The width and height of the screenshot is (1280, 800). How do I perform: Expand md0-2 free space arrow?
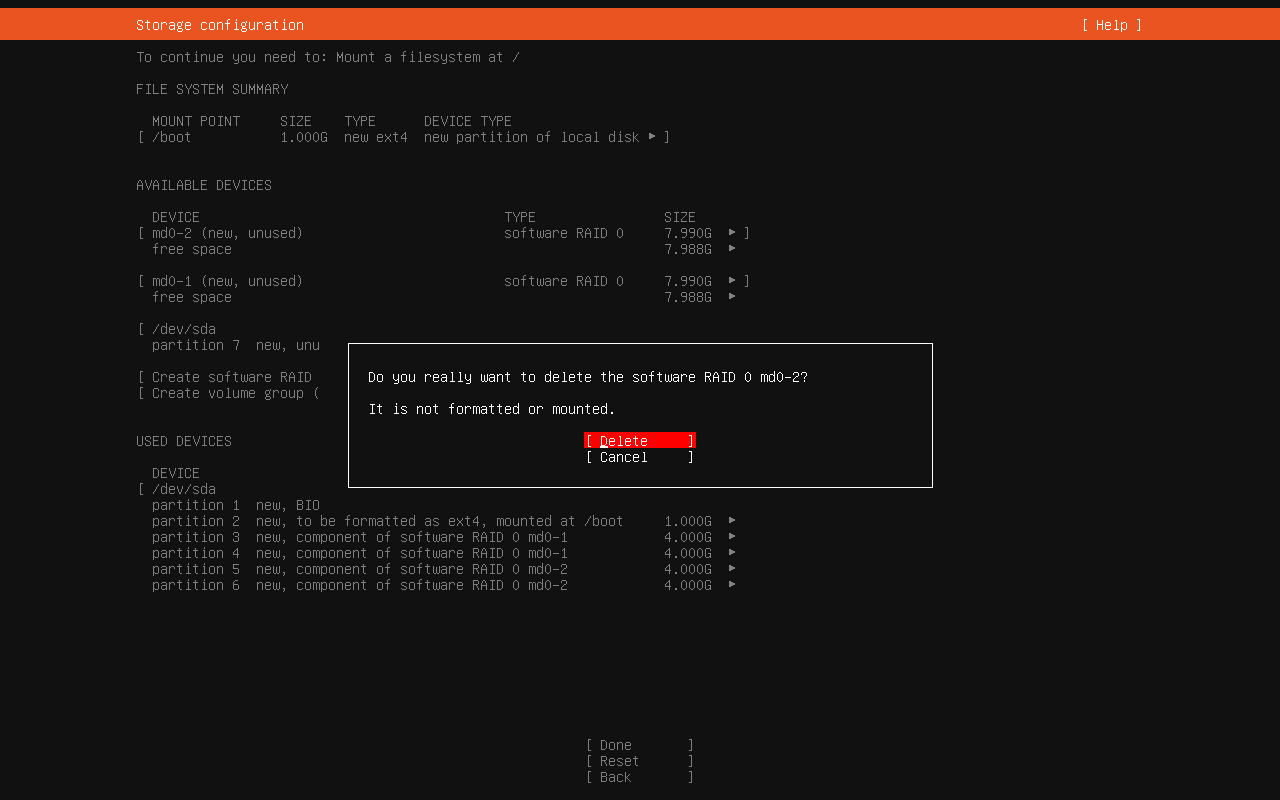732,249
